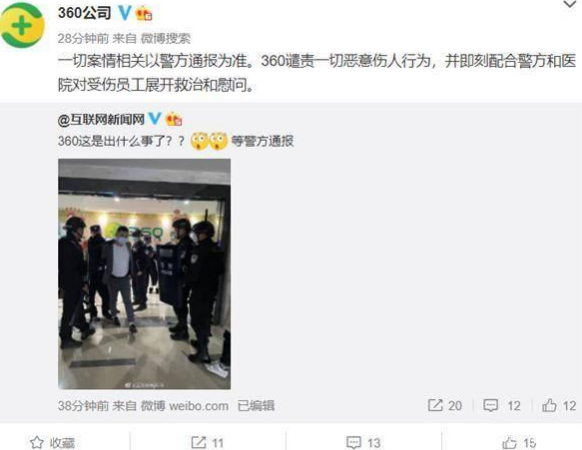Viewport: 582px width, 450px height.
Task: Repost the original post with 20 shares
Action: click(445, 405)
